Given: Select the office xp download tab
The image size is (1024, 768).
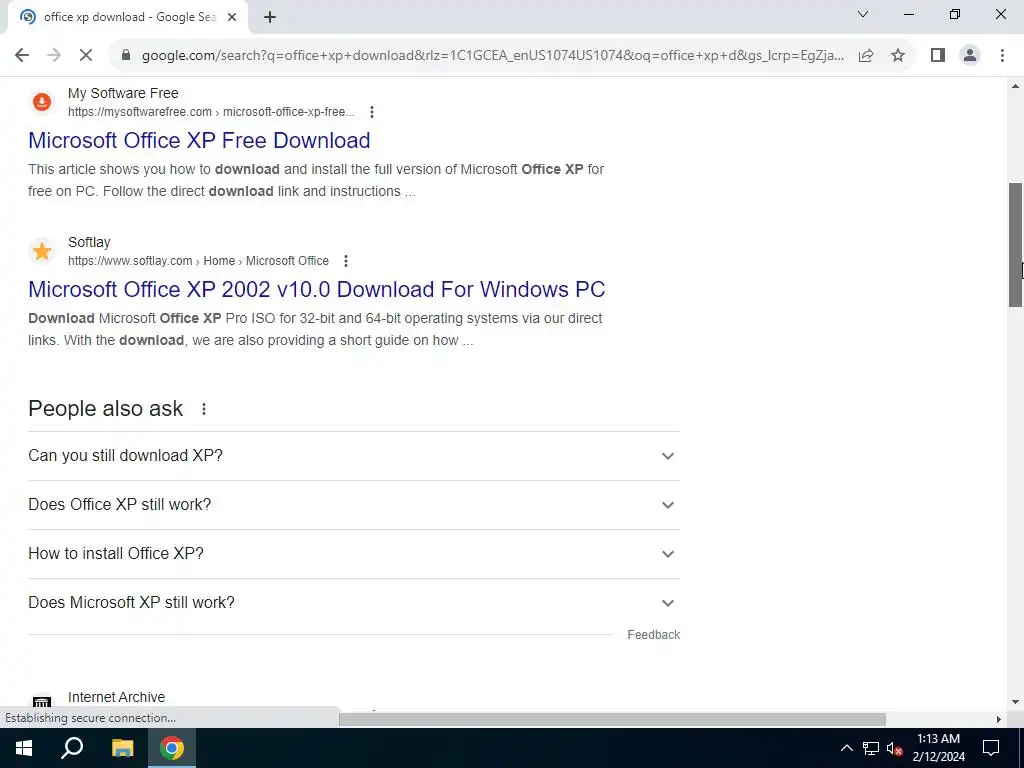Looking at the screenshot, I should point(128,17).
